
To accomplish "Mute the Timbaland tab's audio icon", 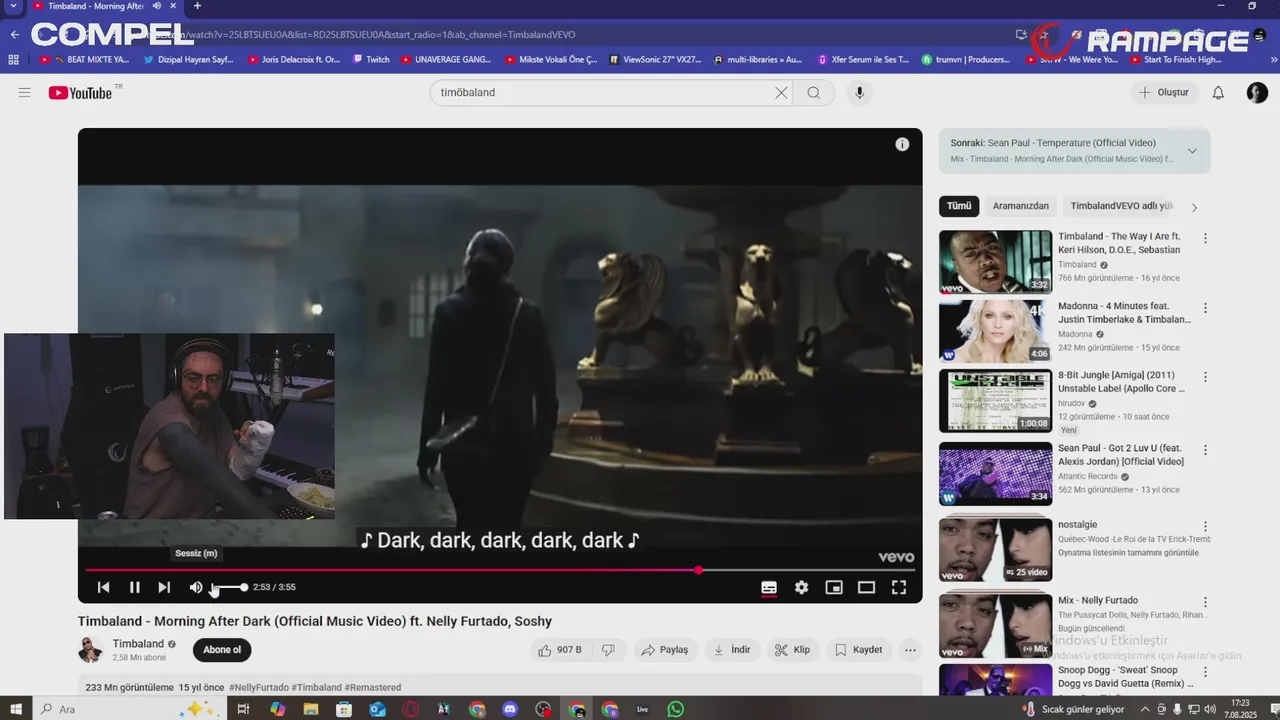I will pyautogui.click(x=157, y=6).
